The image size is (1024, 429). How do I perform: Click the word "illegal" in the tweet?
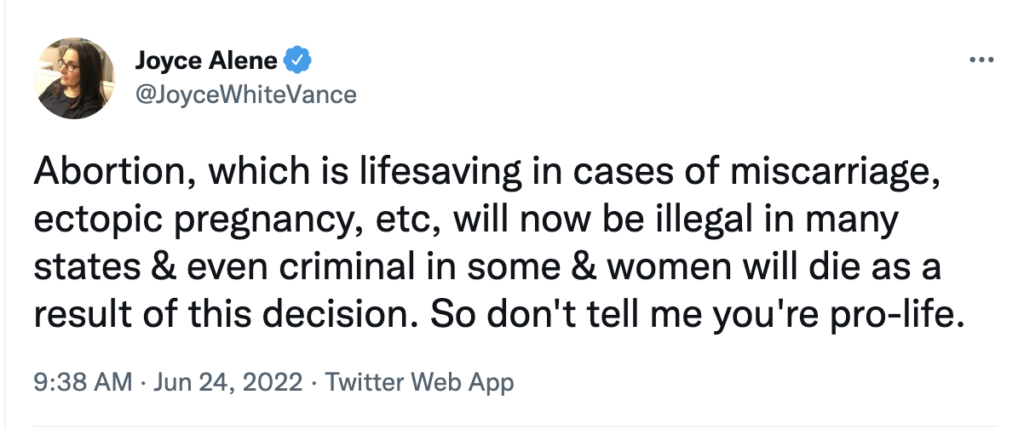pyautogui.click(x=695, y=219)
